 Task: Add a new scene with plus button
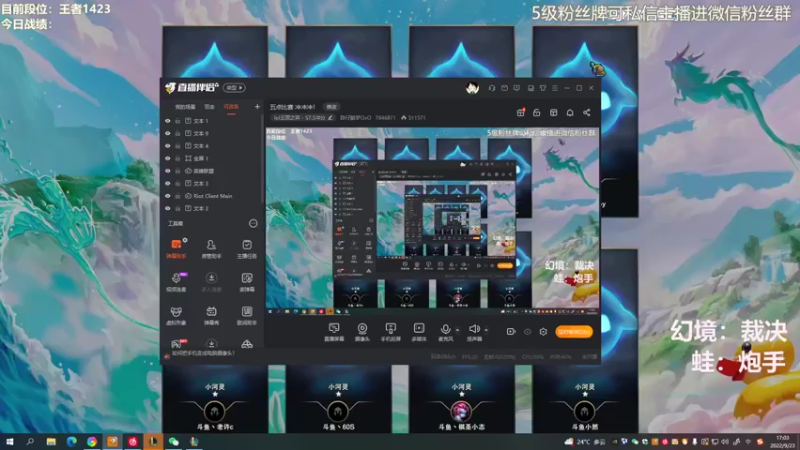(257, 107)
